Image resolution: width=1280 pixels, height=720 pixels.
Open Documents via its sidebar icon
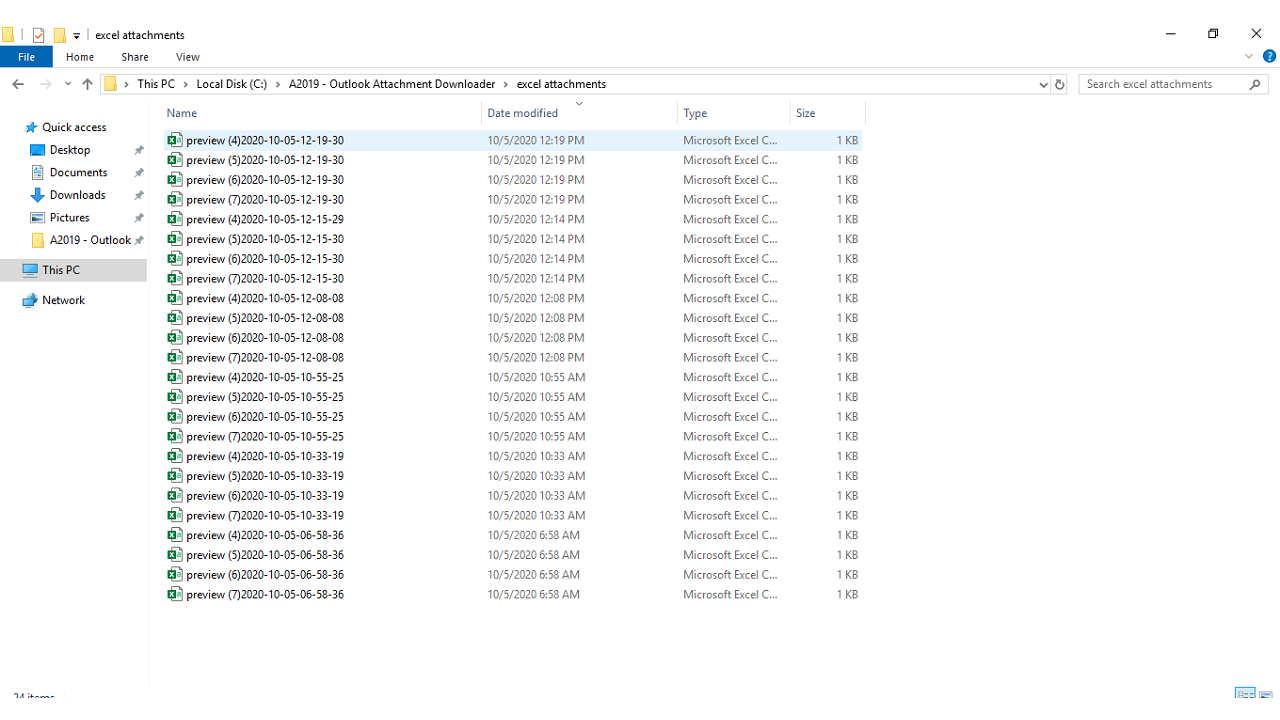tap(38, 172)
